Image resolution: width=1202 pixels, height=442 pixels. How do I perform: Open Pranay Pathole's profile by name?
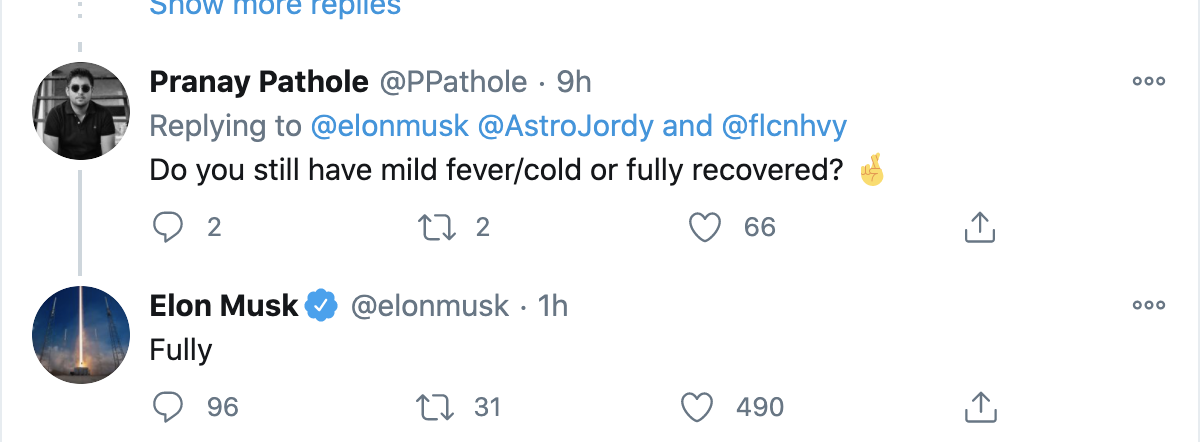(258, 82)
